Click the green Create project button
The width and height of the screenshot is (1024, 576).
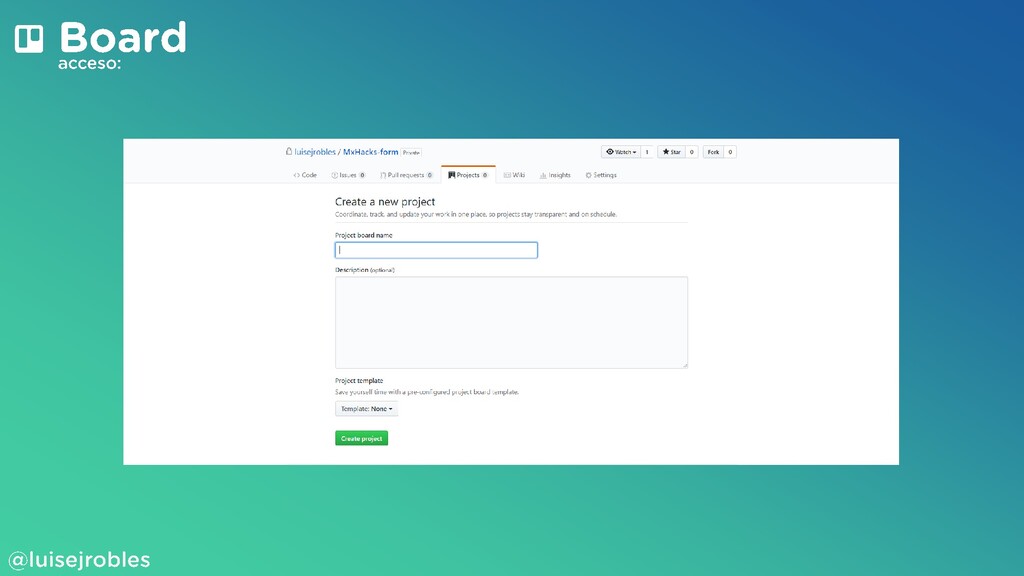(x=362, y=438)
